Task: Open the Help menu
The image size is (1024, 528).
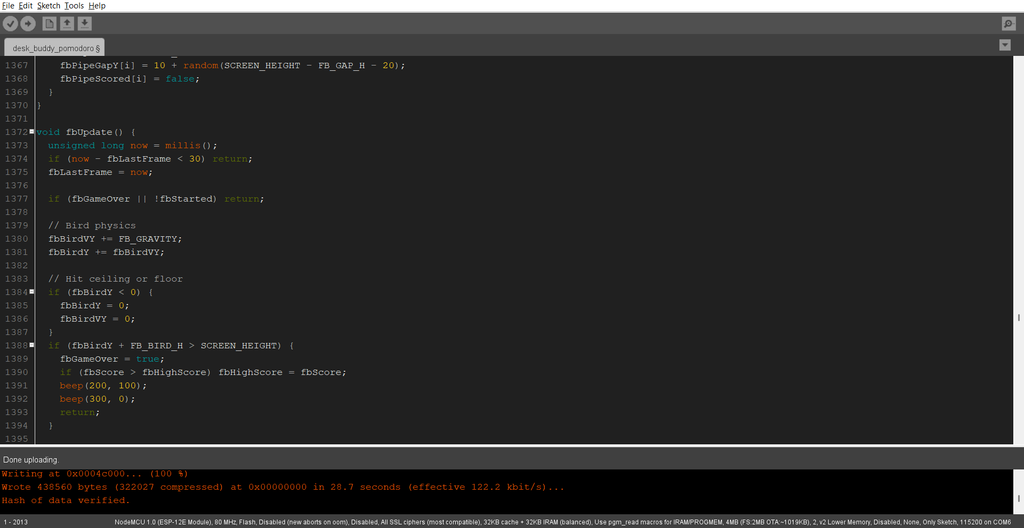Action: pos(97,5)
